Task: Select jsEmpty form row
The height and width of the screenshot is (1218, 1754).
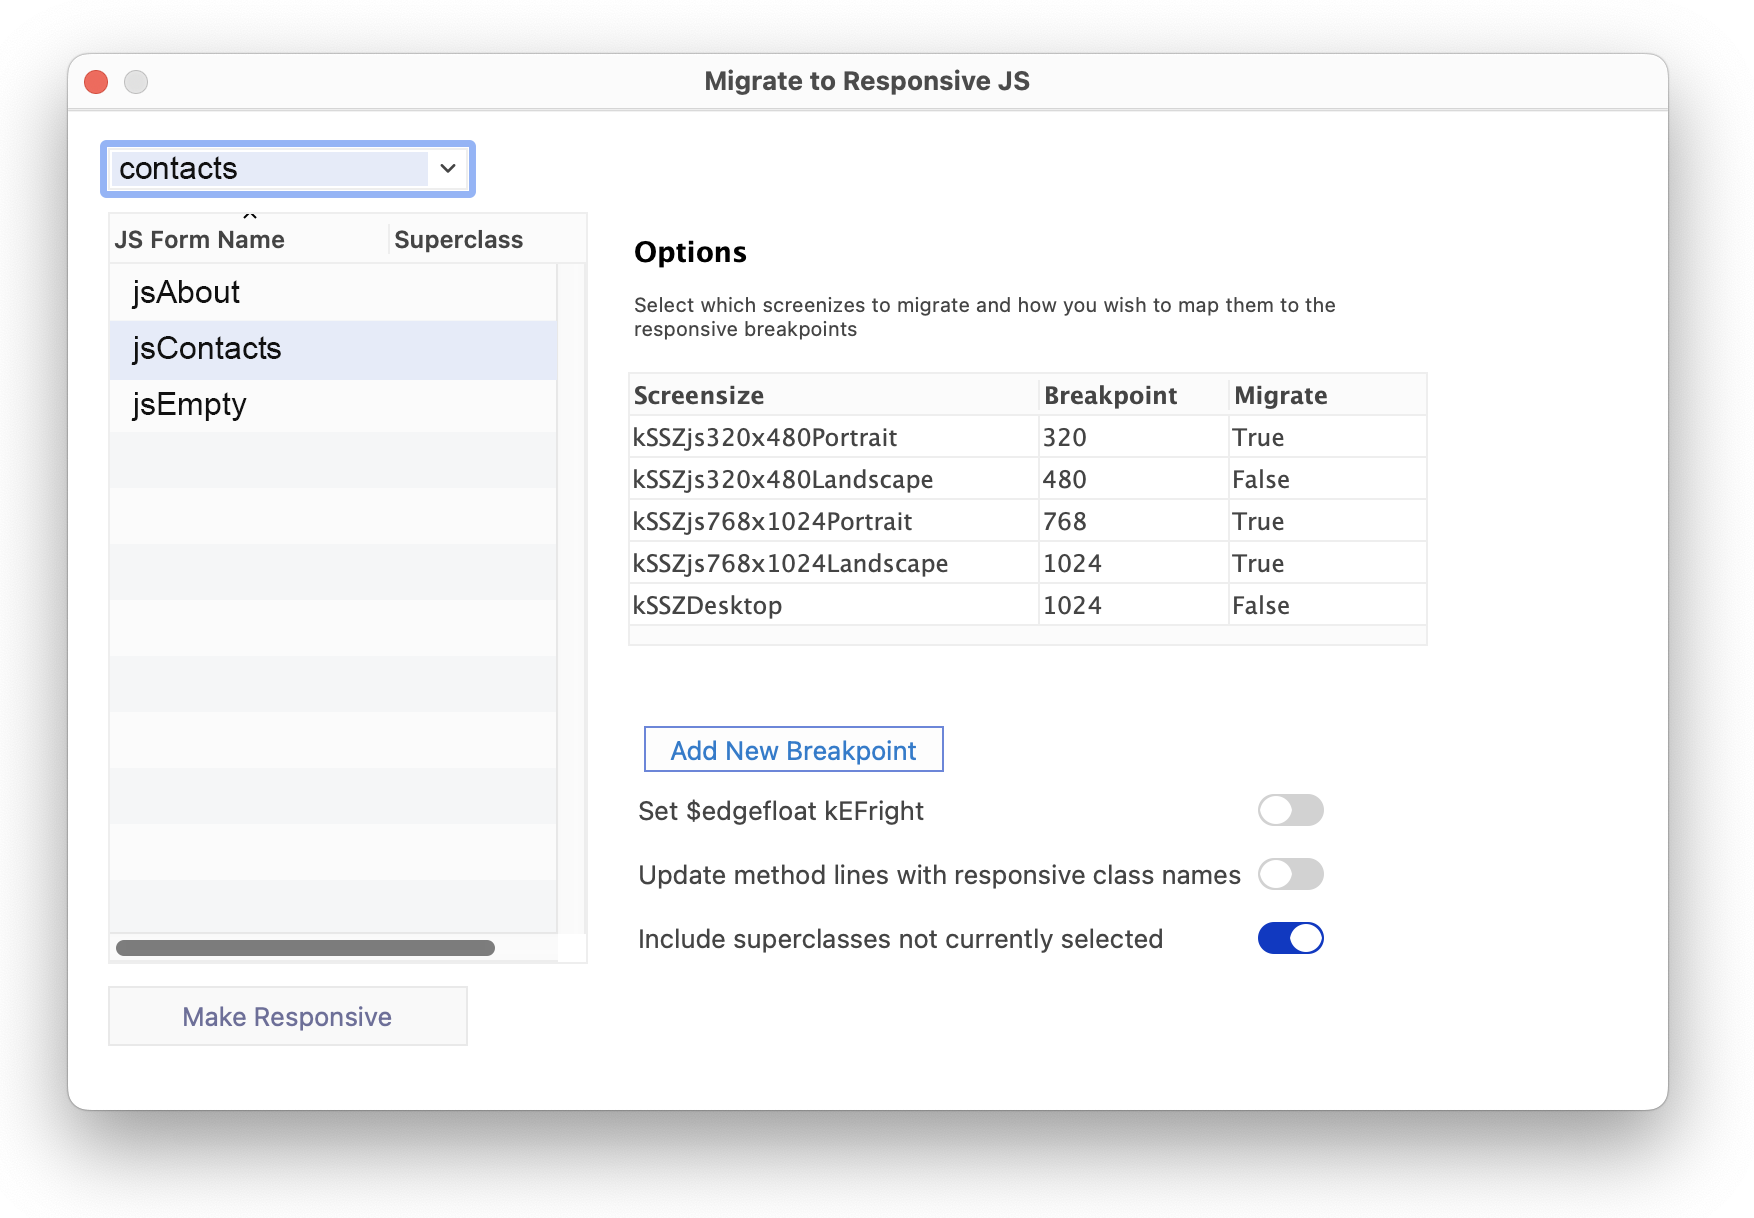Action: coord(333,404)
